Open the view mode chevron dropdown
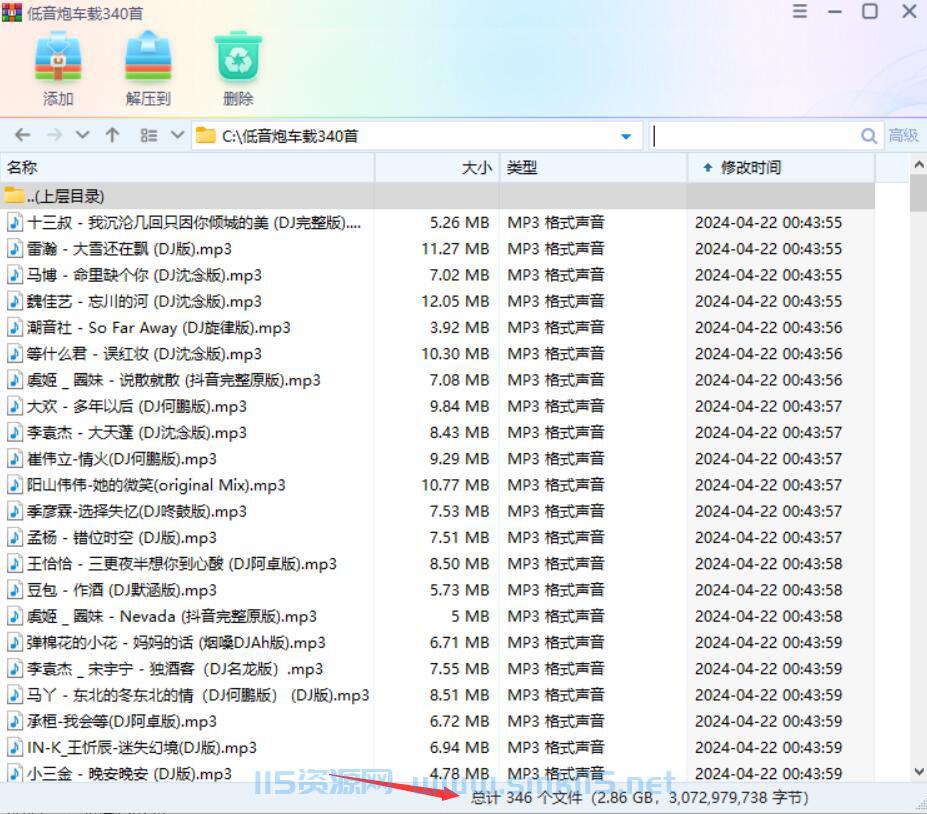The image size is (927, 814). click(x=175, y=135)
